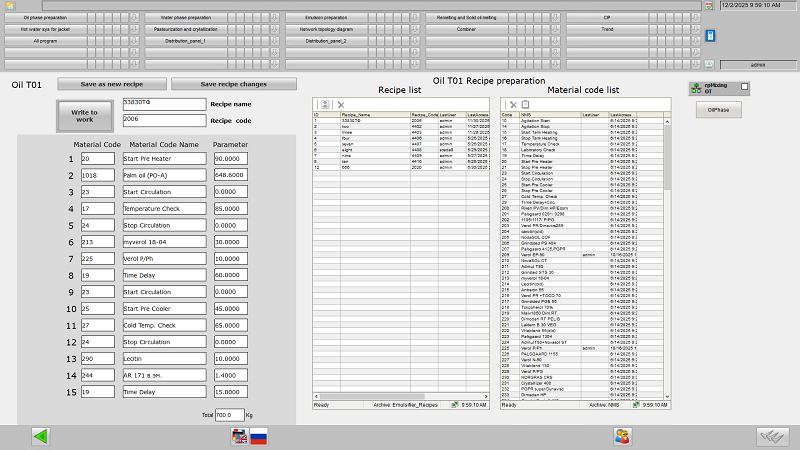Click delete X icon in Recipe list toolbar
This screenshot has height=450, width=800.
[x=341, y=104]
